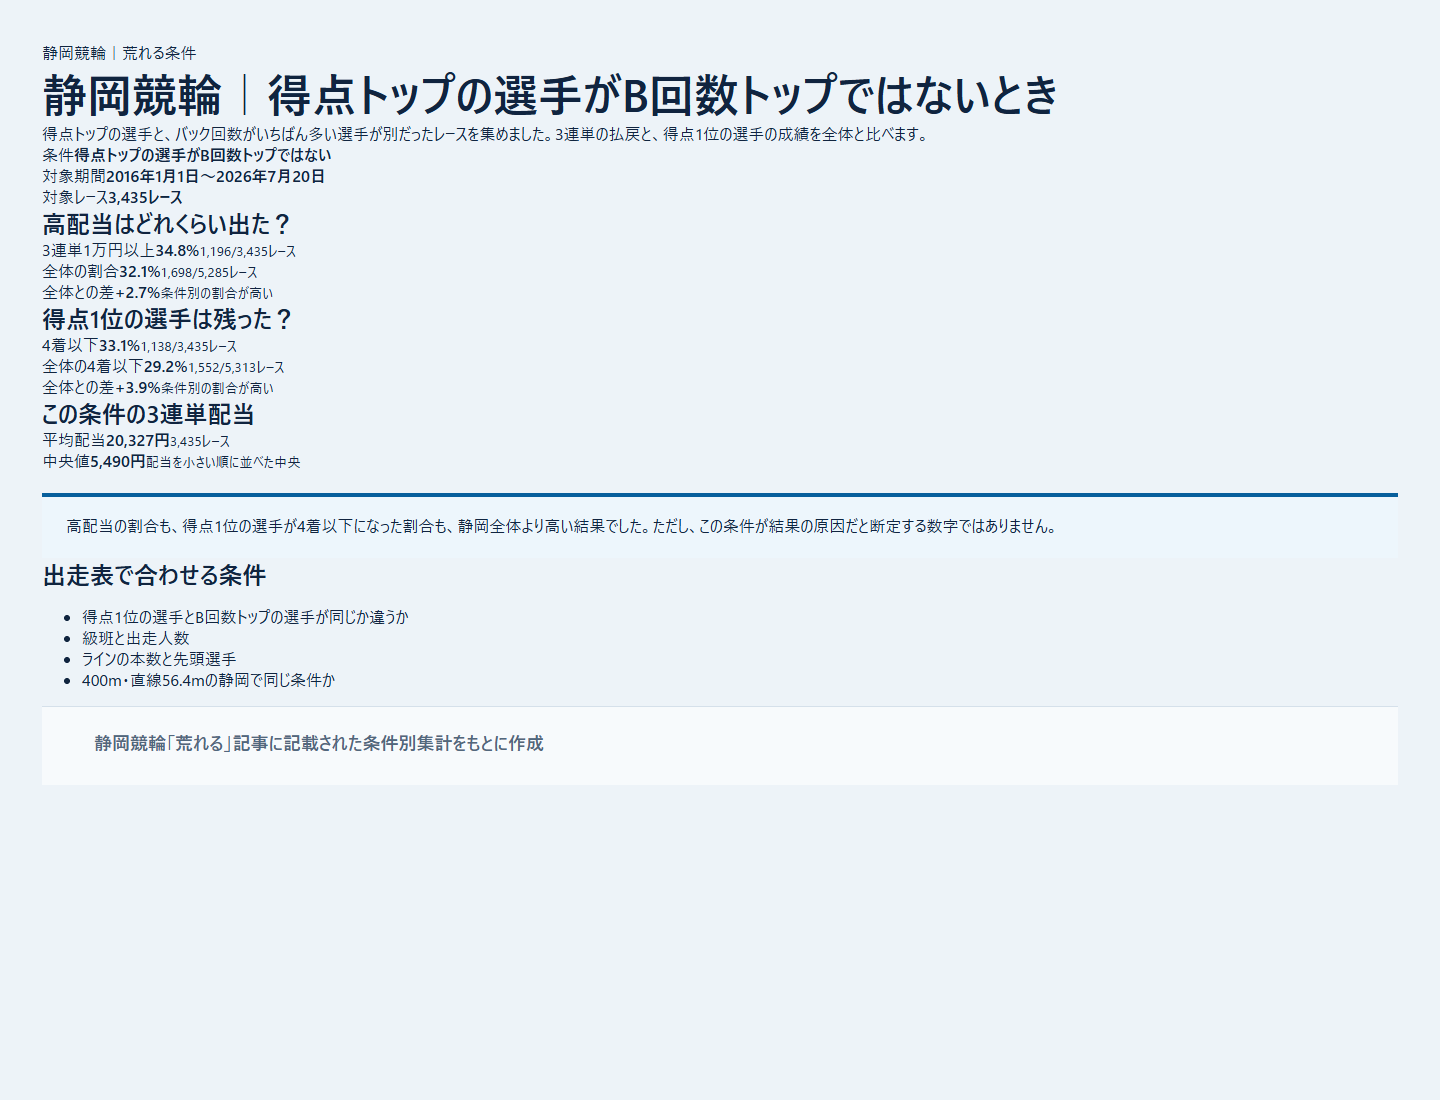1440x1100 pixels.
Task: Click the footer source note 静岡競輪「荒れる」記事に記載された条件別集計をもとに作成
Action: pyautogui.click(x=319, y=743)
